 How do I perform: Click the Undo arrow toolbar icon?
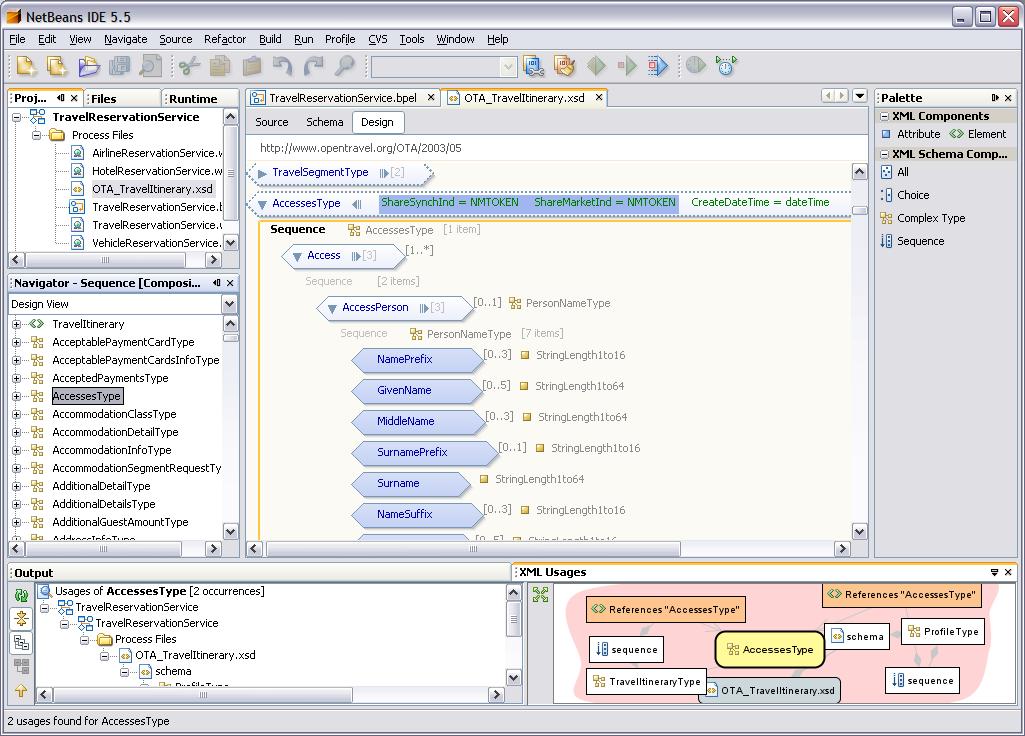pos(282,66)
